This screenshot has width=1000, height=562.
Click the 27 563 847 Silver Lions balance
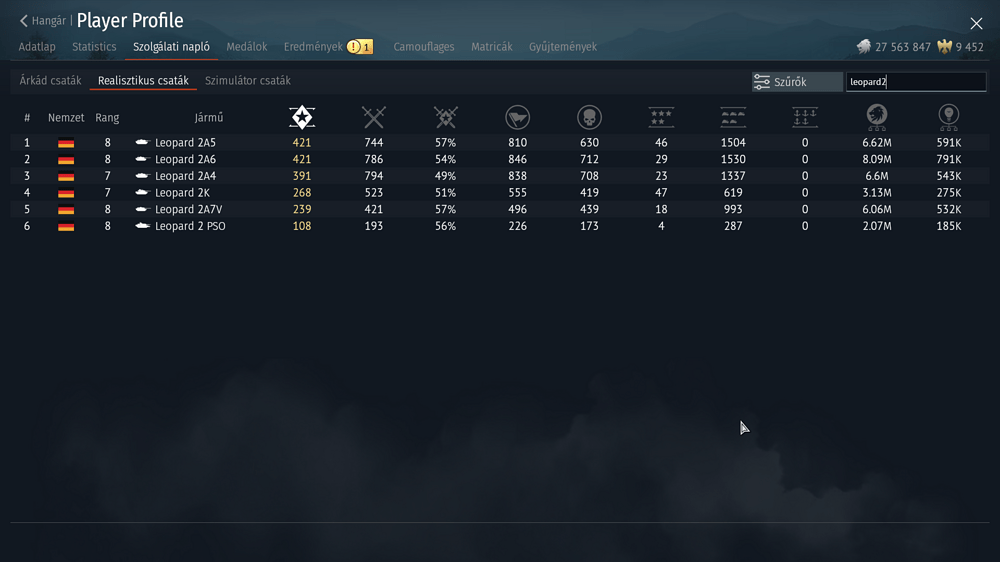click(x=902, y=47)
